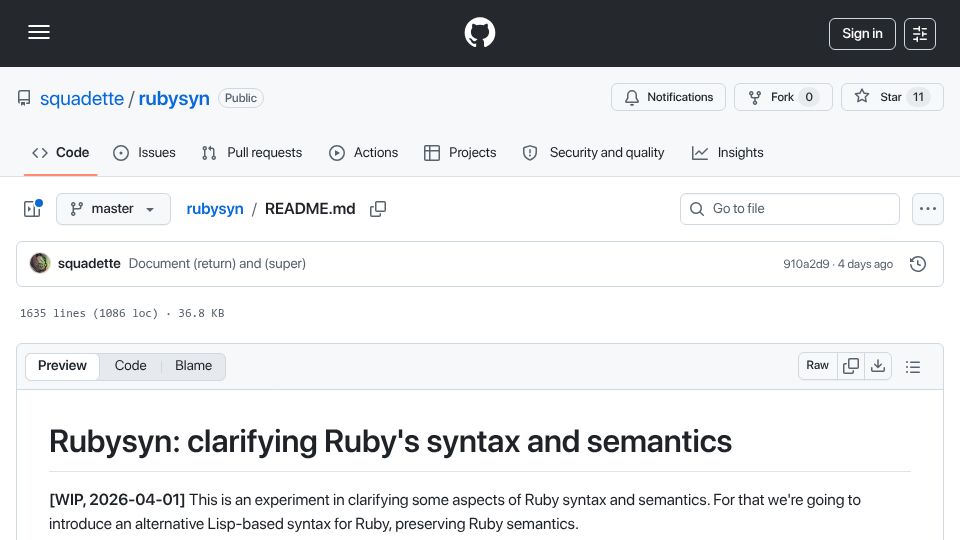Open the rubysyn repository title link

pos(174,98)
